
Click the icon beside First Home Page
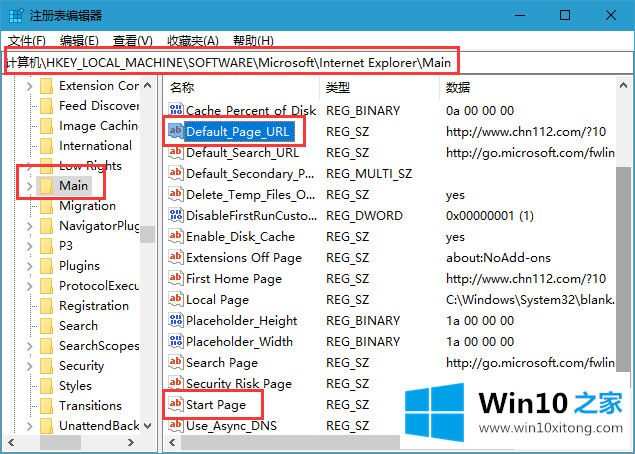point(176,278)
